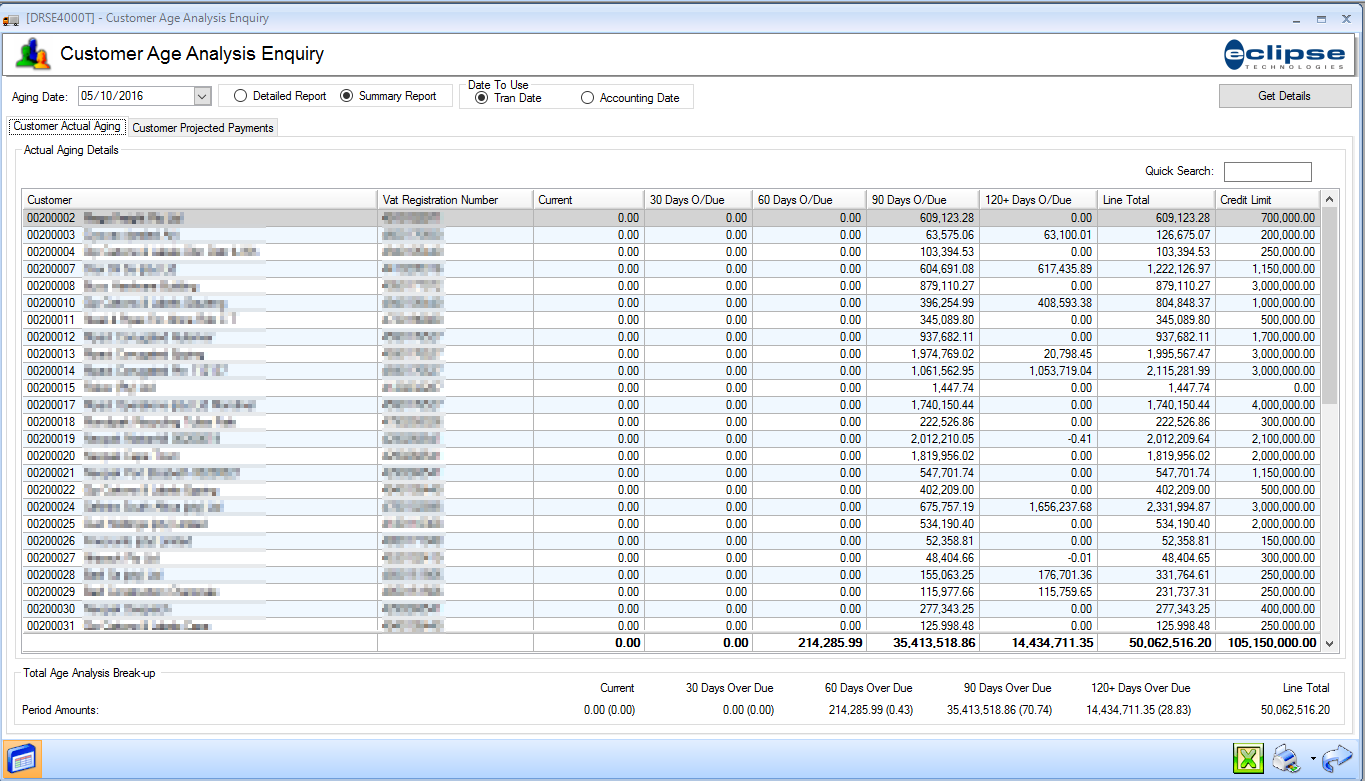Click the grid's scroll down arrow
The width and height of the screenshot is (1365, 781).
1329,644
